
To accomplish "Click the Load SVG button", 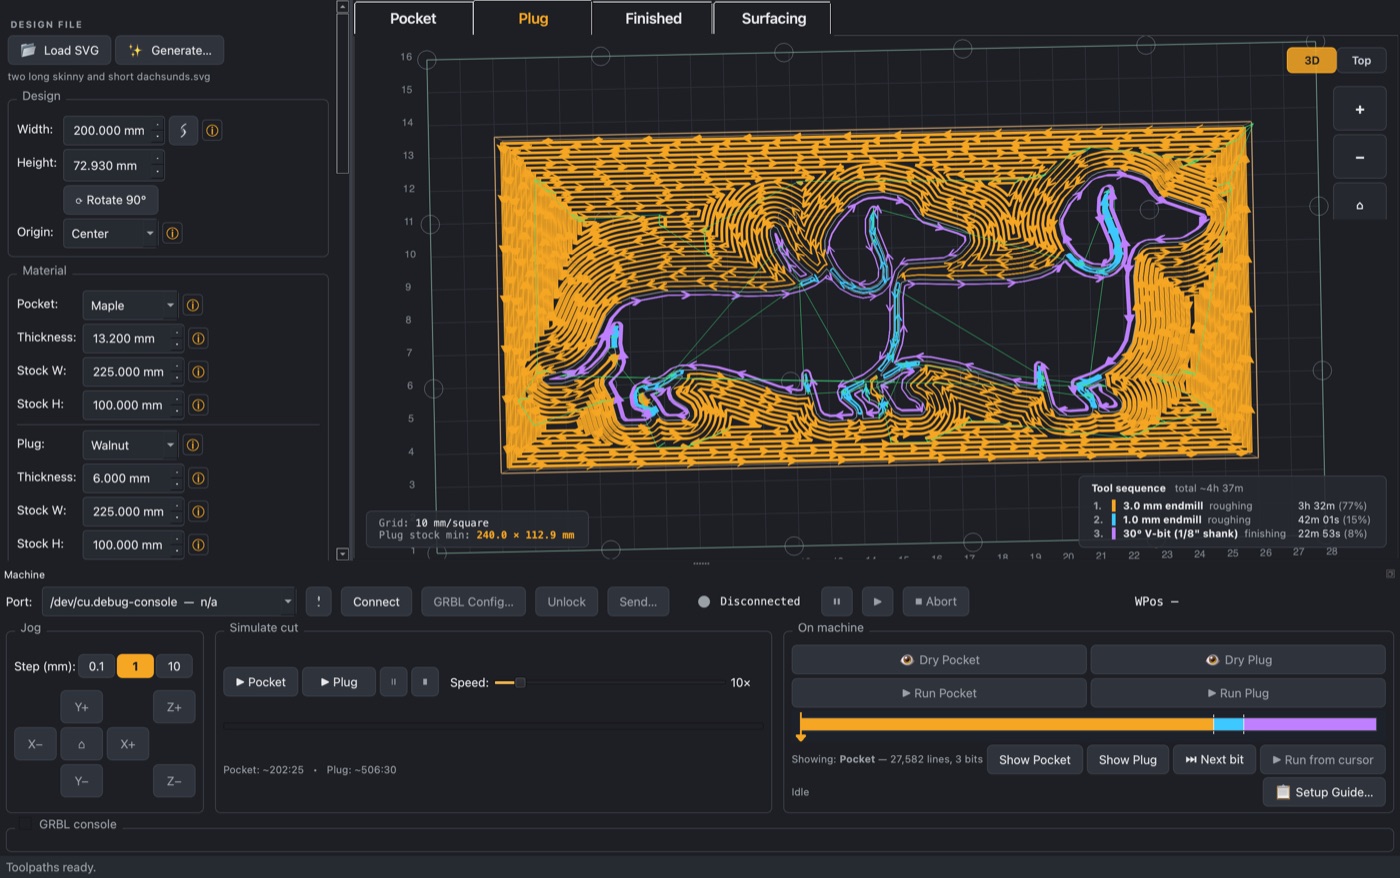I will (x=60, y=50).
